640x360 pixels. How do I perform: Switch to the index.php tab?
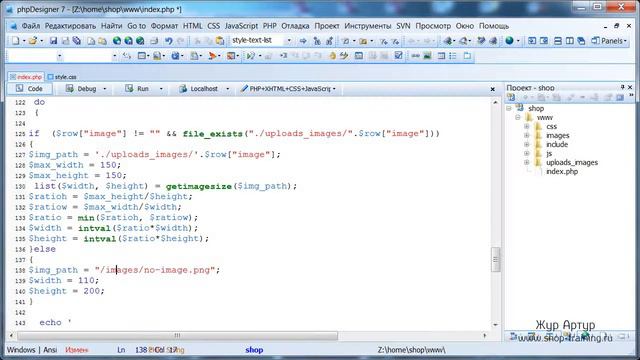point(26,77)
